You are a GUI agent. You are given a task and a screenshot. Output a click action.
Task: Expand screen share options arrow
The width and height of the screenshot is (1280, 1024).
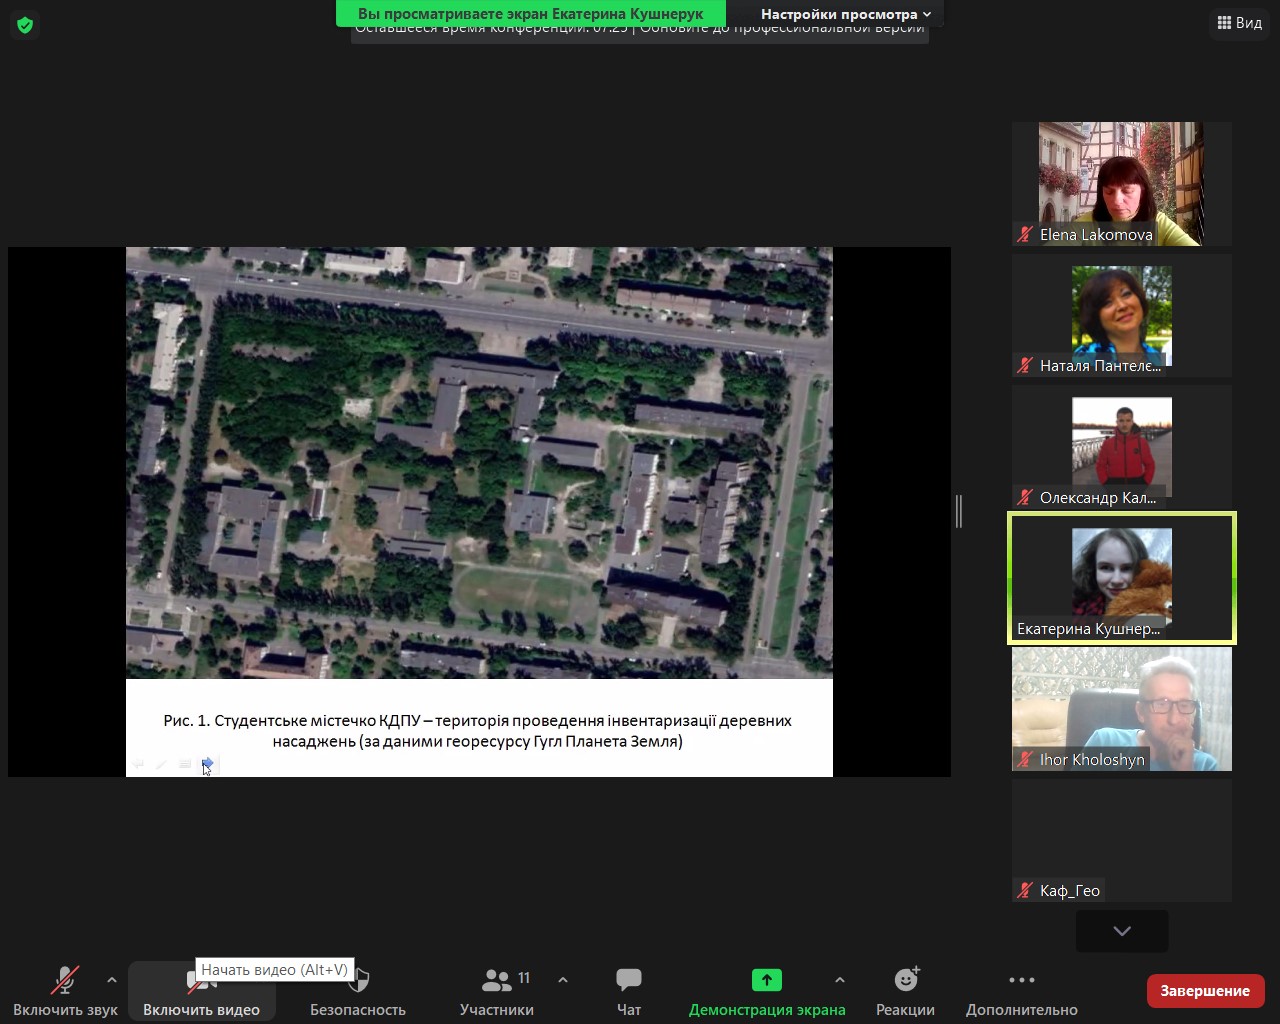pyautogui.click(x=840, y=980)
